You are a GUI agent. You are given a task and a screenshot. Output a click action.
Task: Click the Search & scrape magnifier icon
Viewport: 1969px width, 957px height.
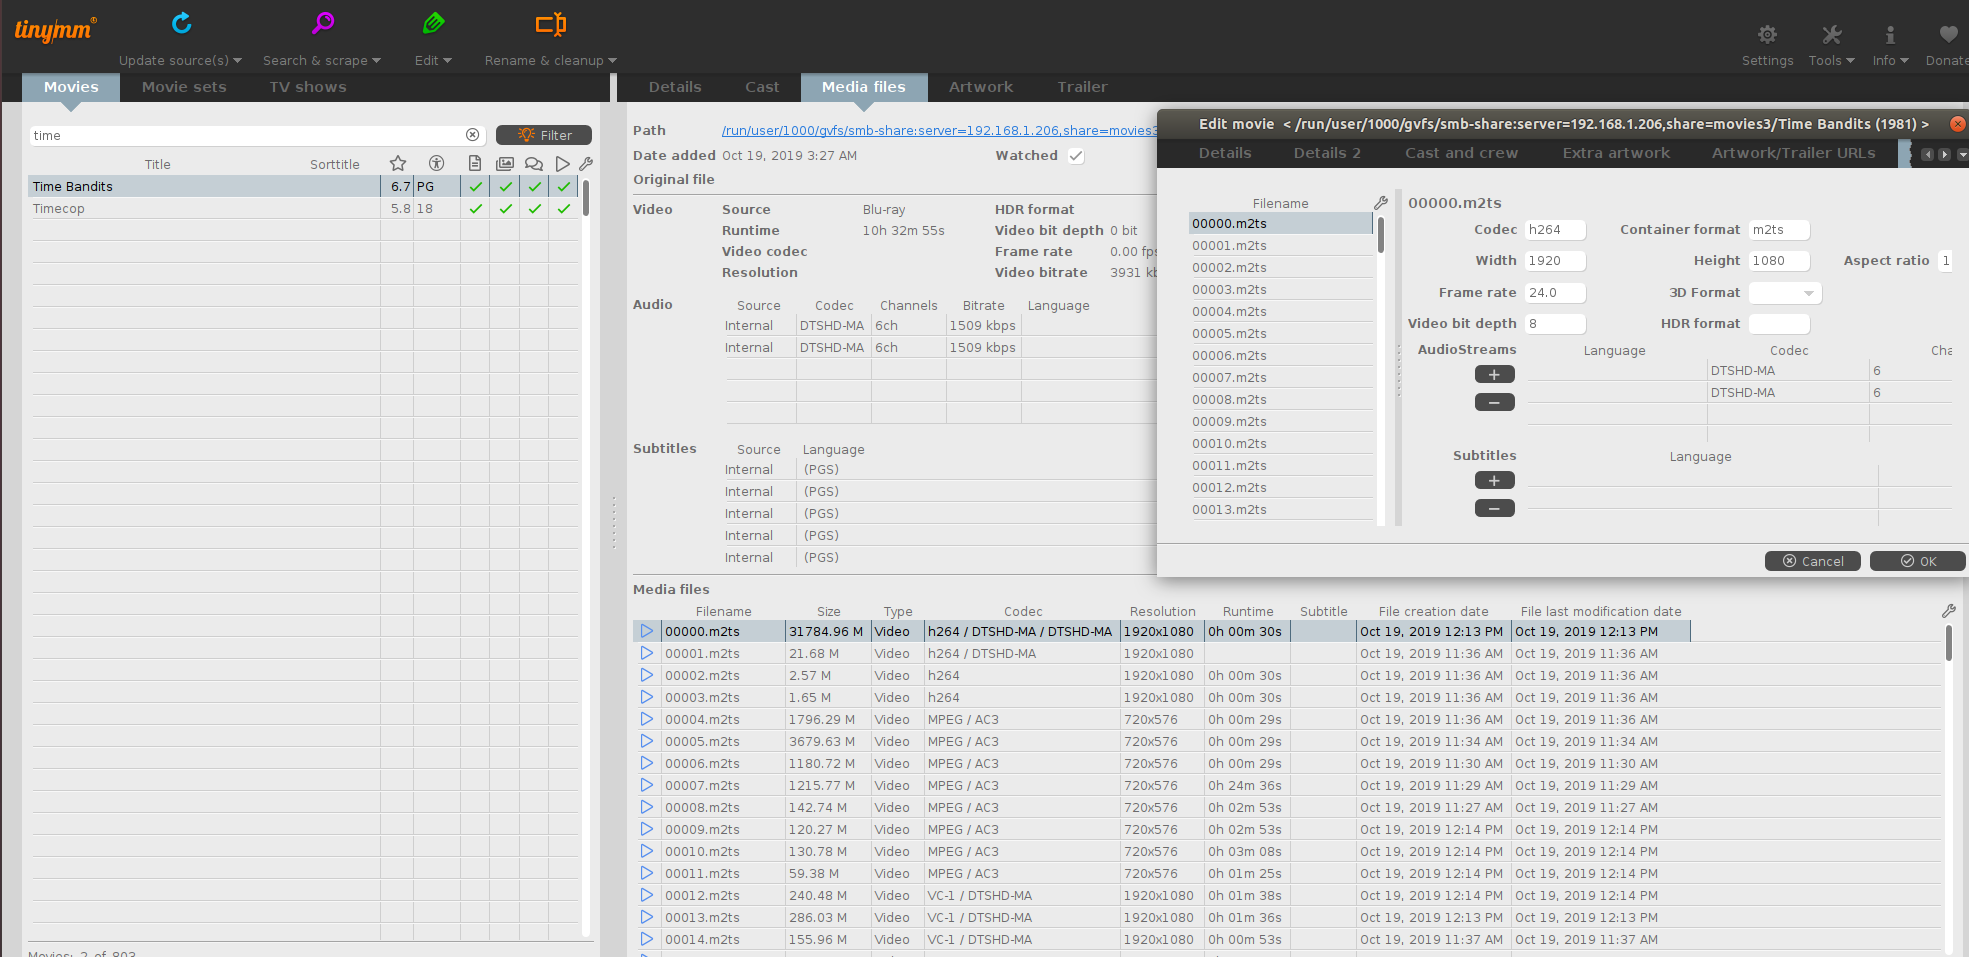322,23
